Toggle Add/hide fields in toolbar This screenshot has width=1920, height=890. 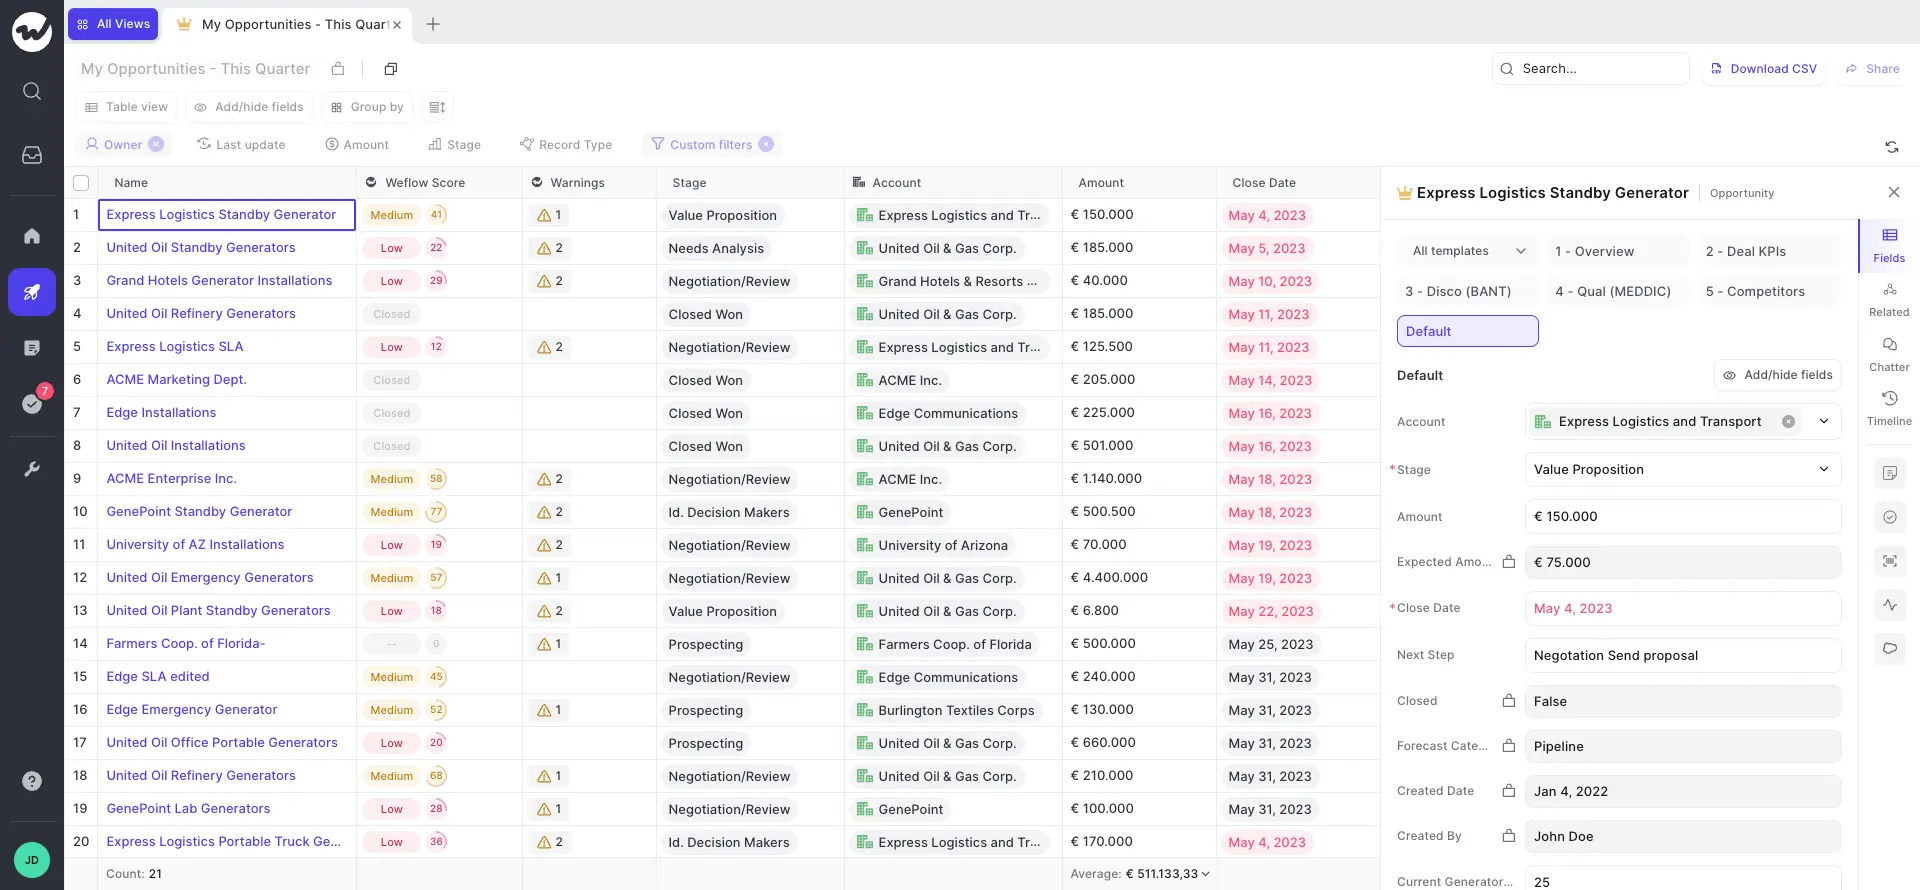click(x=249, y=107)
